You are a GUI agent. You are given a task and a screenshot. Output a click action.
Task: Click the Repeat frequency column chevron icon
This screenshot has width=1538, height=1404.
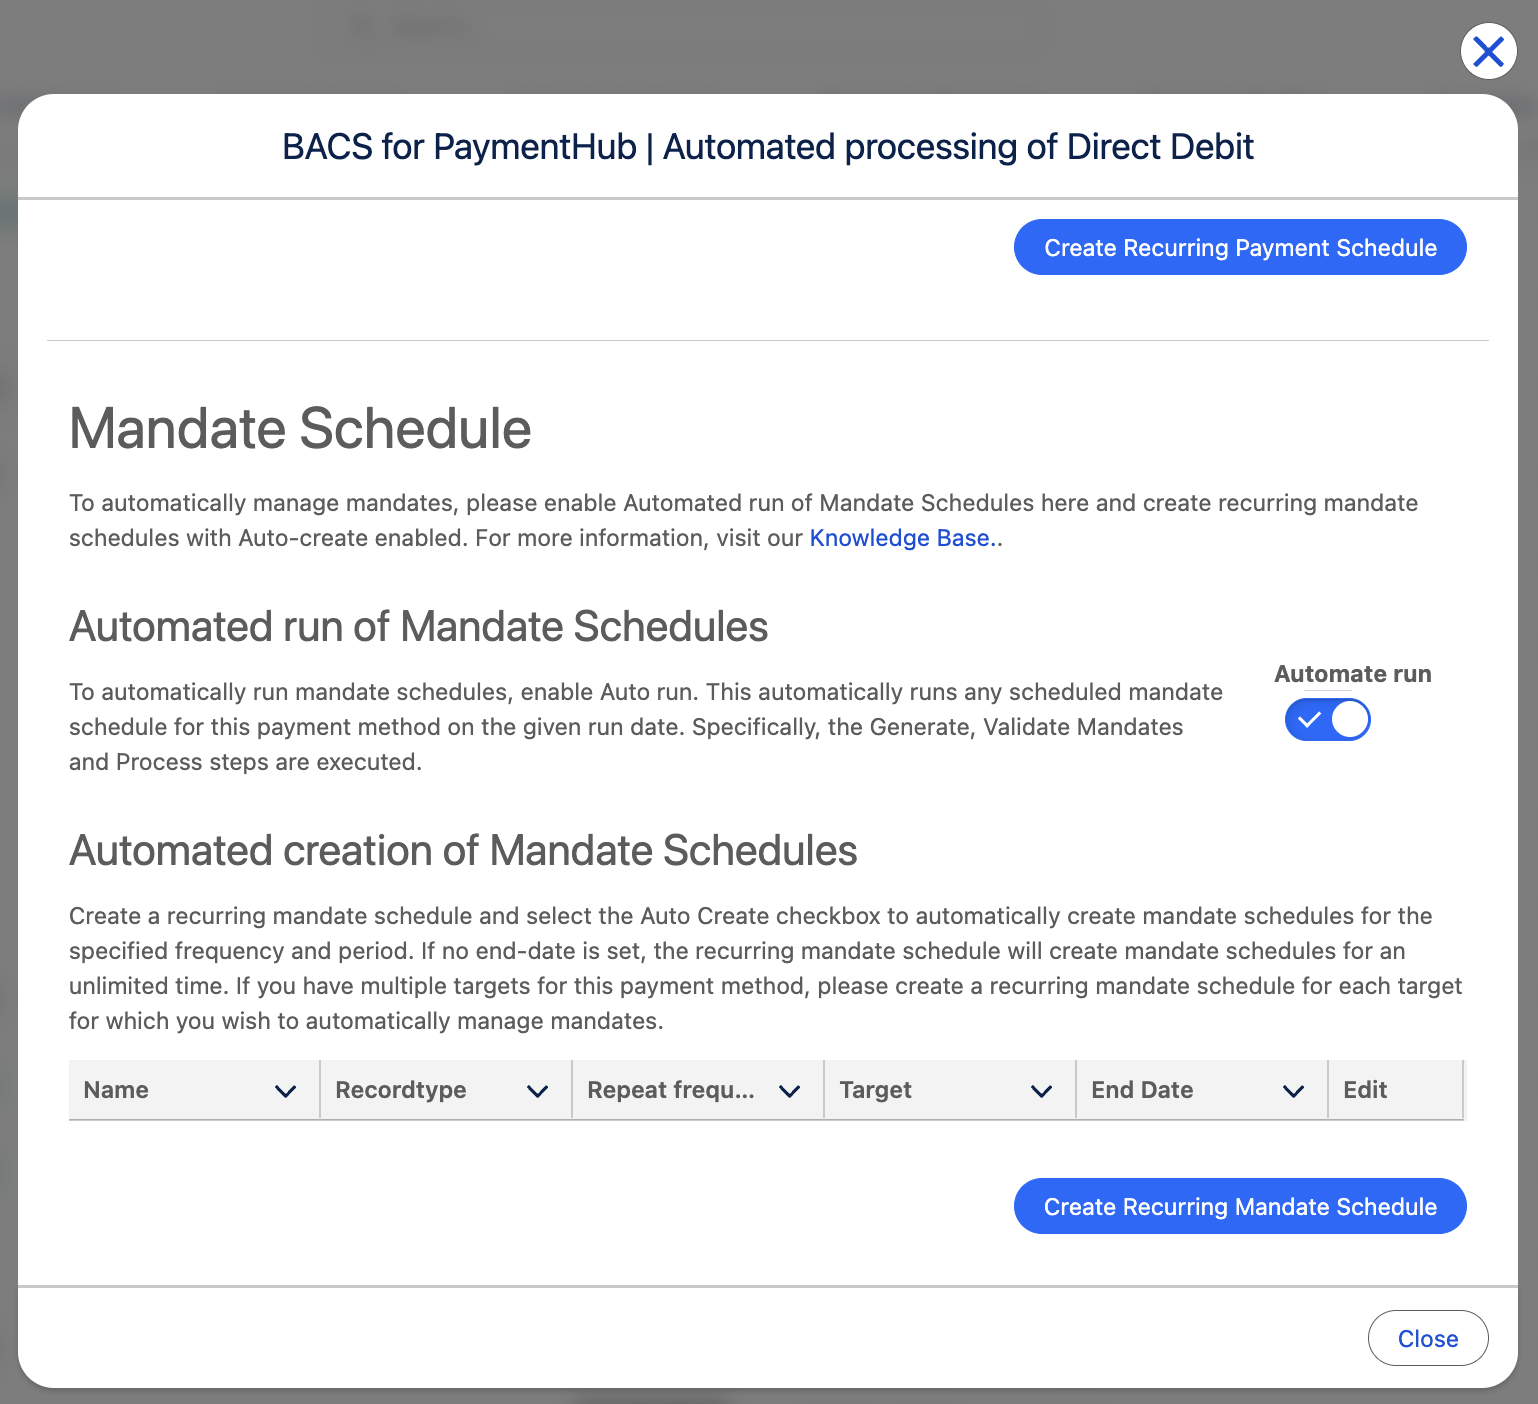point(790,1090)
